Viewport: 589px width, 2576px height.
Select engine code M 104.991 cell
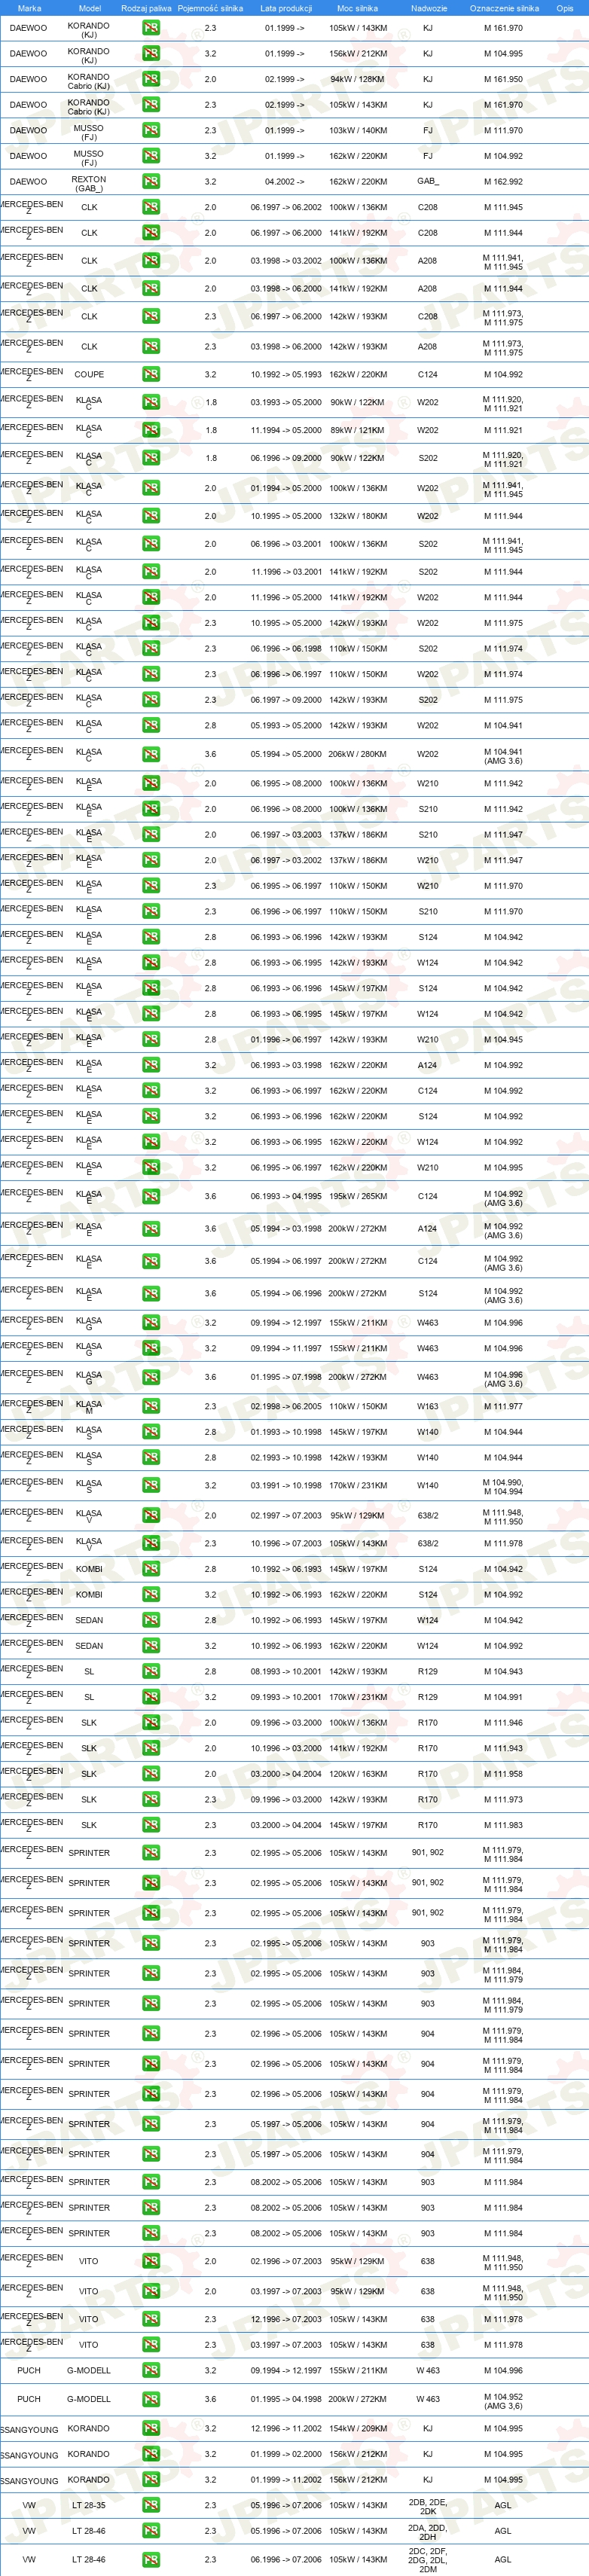503,1698
